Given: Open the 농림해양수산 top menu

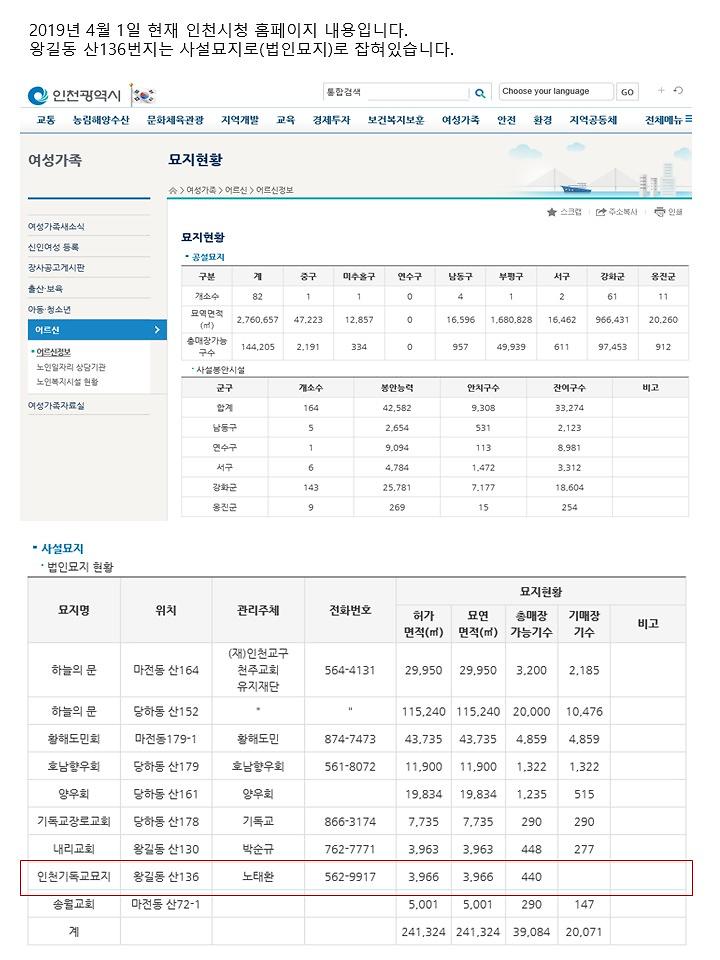Looking at the screenshot, I should (x=101, y=120).
